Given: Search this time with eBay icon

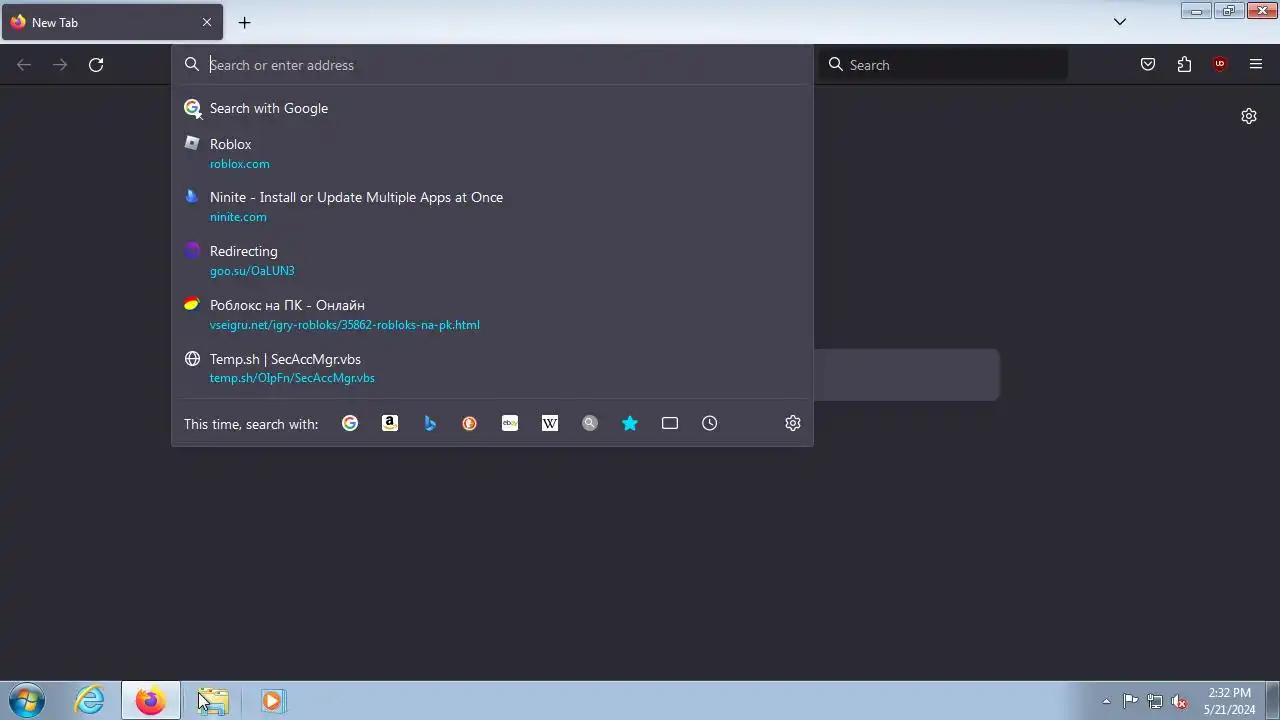Looking at the screenshot, I should 510,423.
